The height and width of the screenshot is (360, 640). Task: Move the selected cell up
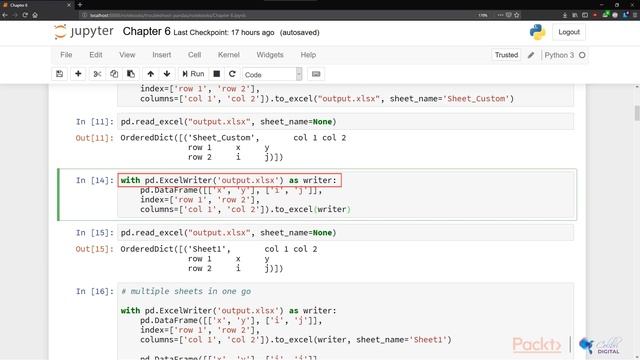coord(151,74)
